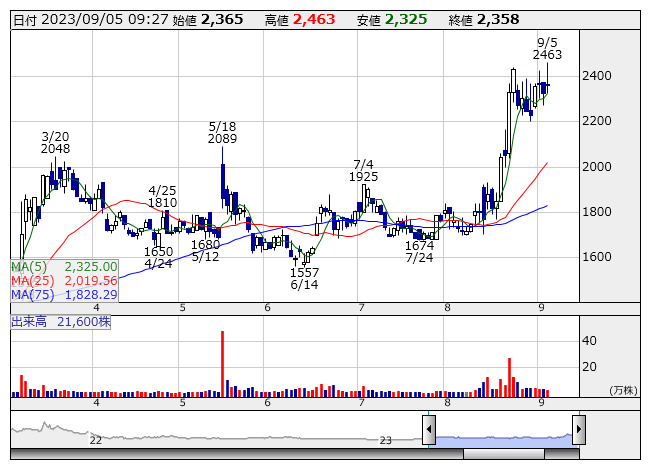Click the 1557 6/14 low annotation
653x470 pixels.
coord(304,279)
